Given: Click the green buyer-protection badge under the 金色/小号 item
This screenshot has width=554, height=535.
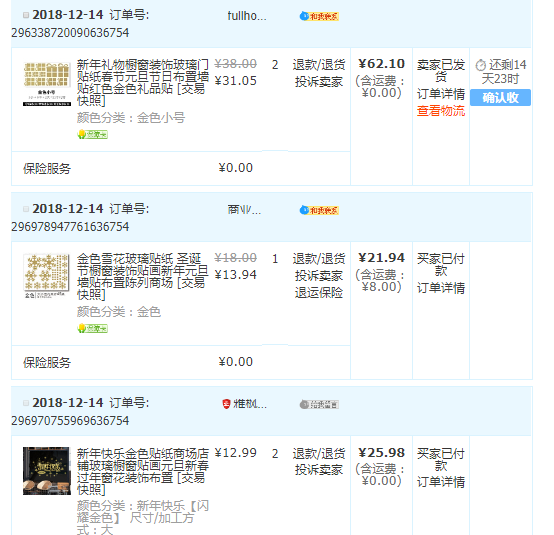Looking at the screenshot, I should (93, 134).
